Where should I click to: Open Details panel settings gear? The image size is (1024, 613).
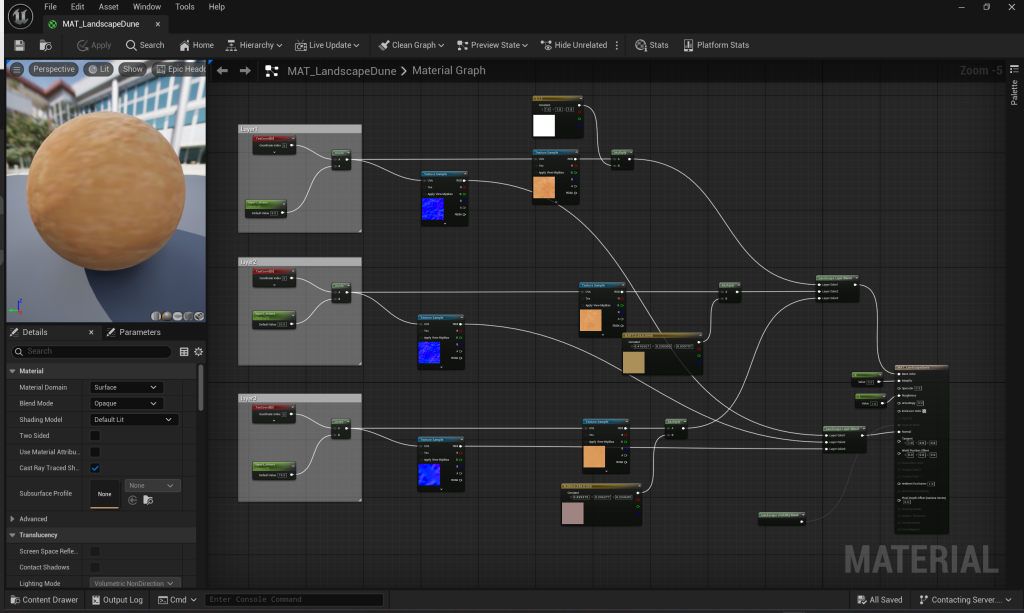tap(198, 352)
